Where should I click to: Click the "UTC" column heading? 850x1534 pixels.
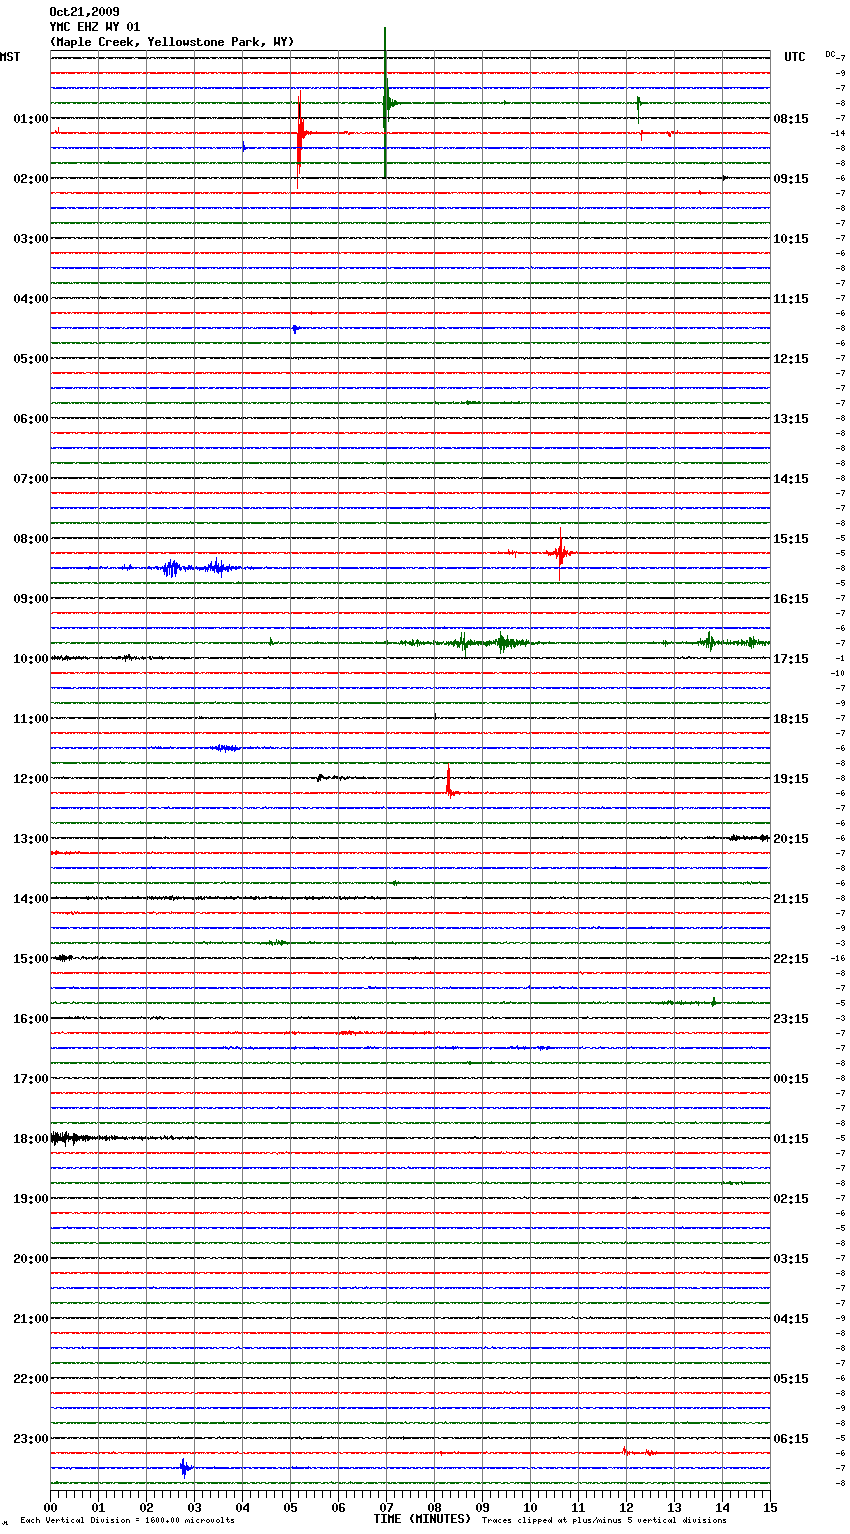[794, 57]
